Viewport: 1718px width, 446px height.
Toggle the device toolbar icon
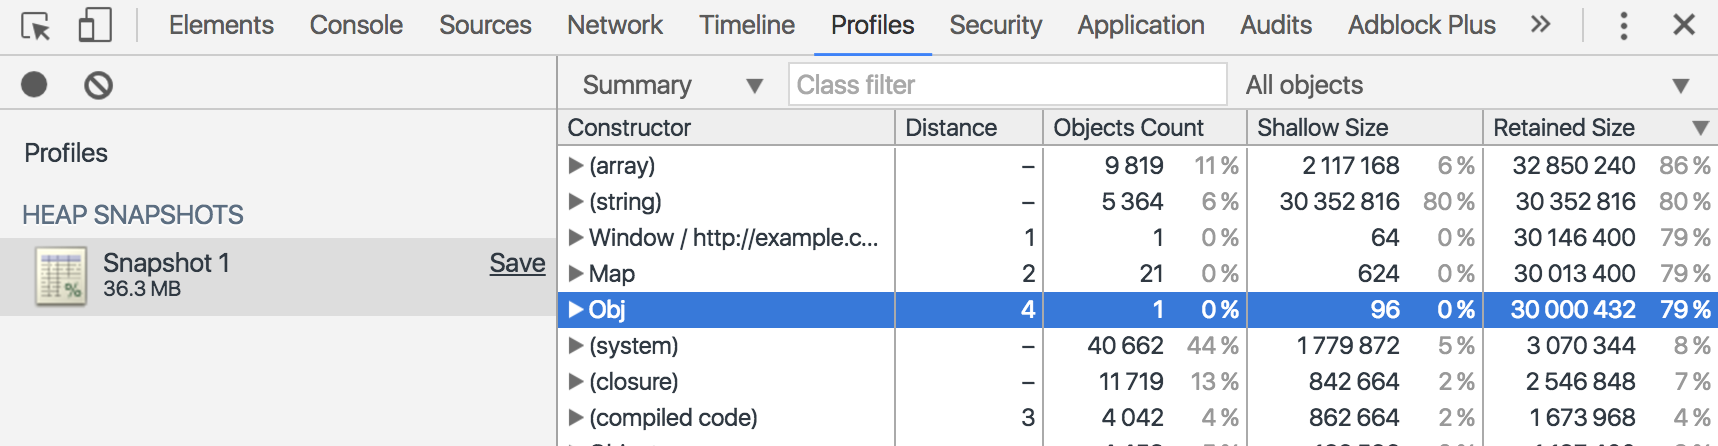point(95,26)
